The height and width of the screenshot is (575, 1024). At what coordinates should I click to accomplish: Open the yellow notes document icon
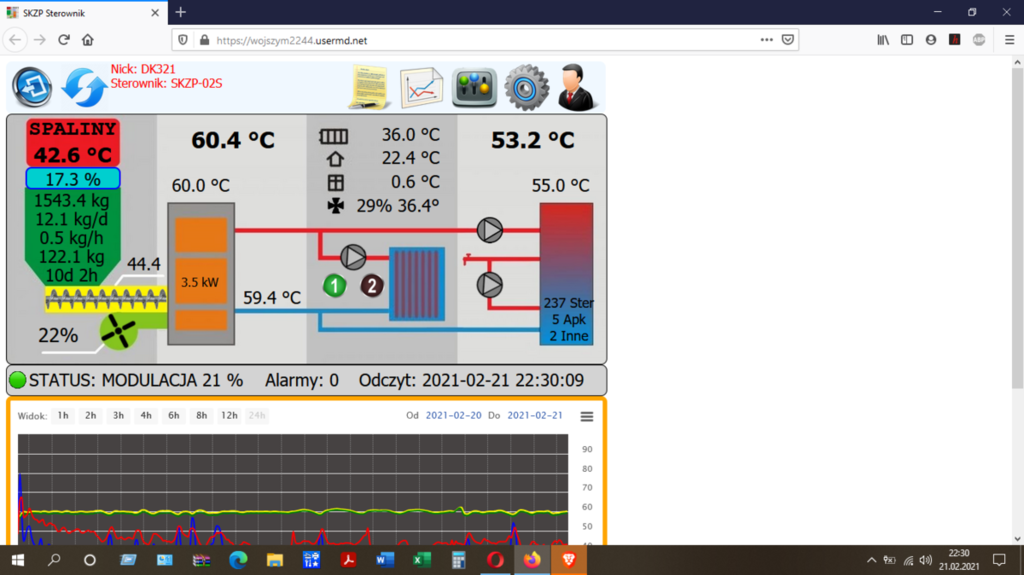(369, 87)
